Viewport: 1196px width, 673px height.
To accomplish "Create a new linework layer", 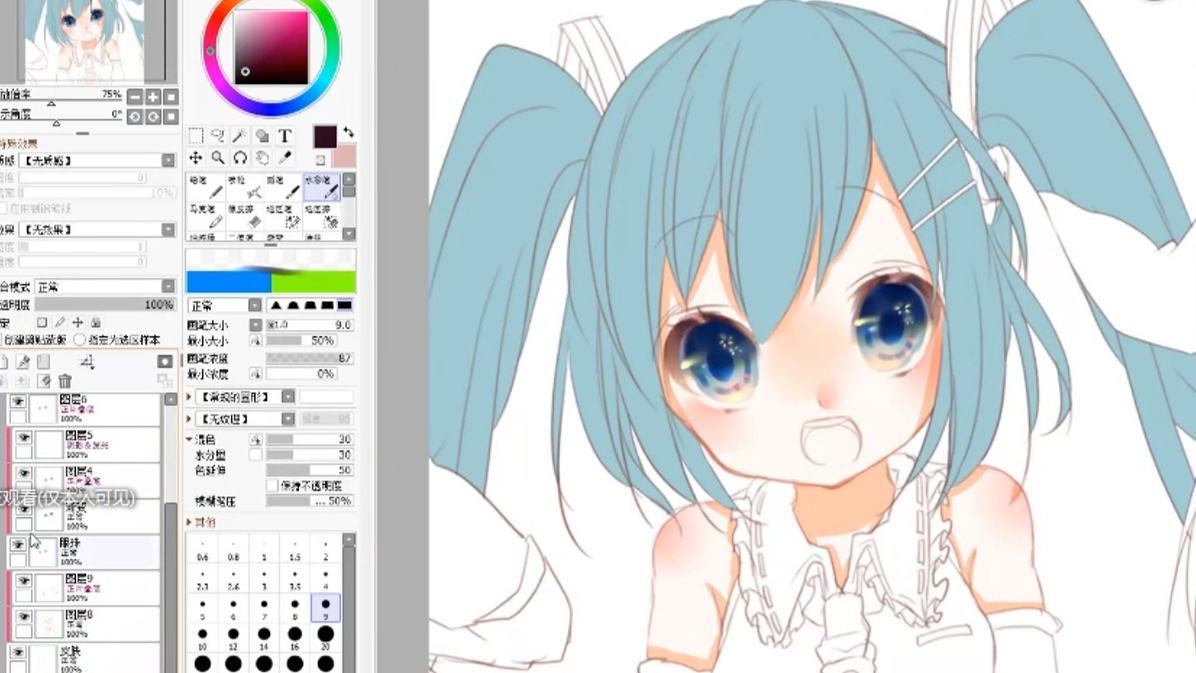I will [24, 362].
